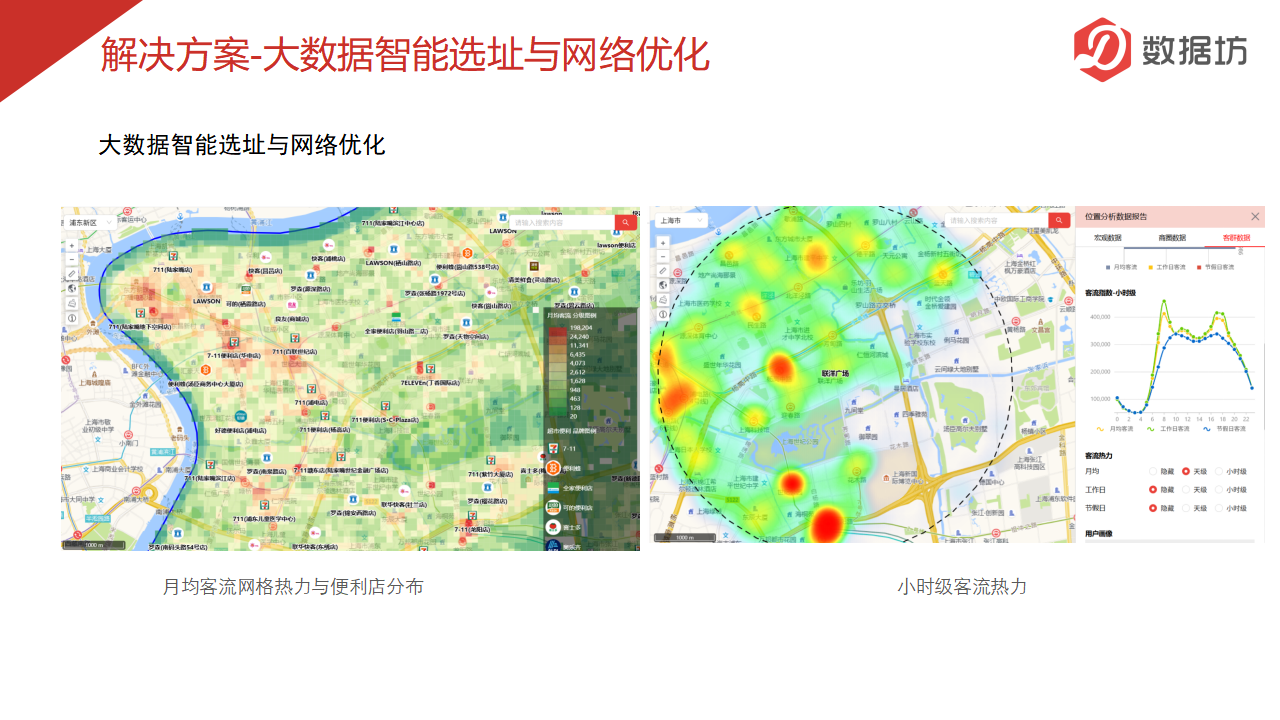The image size is (1280, 720).
Task: Close the 位置分析数据报告 panel
Action: 1255,217
